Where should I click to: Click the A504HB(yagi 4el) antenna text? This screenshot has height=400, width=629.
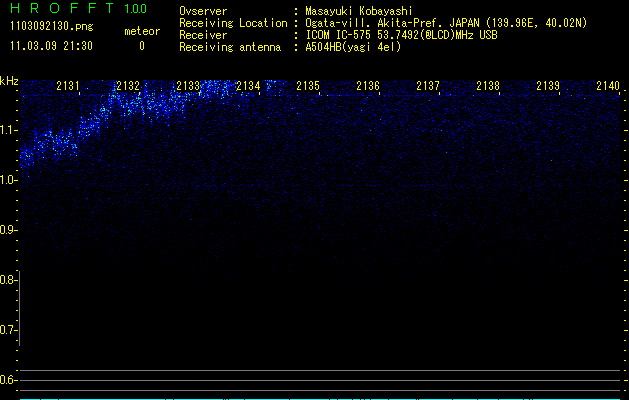(x=353, y=47)
